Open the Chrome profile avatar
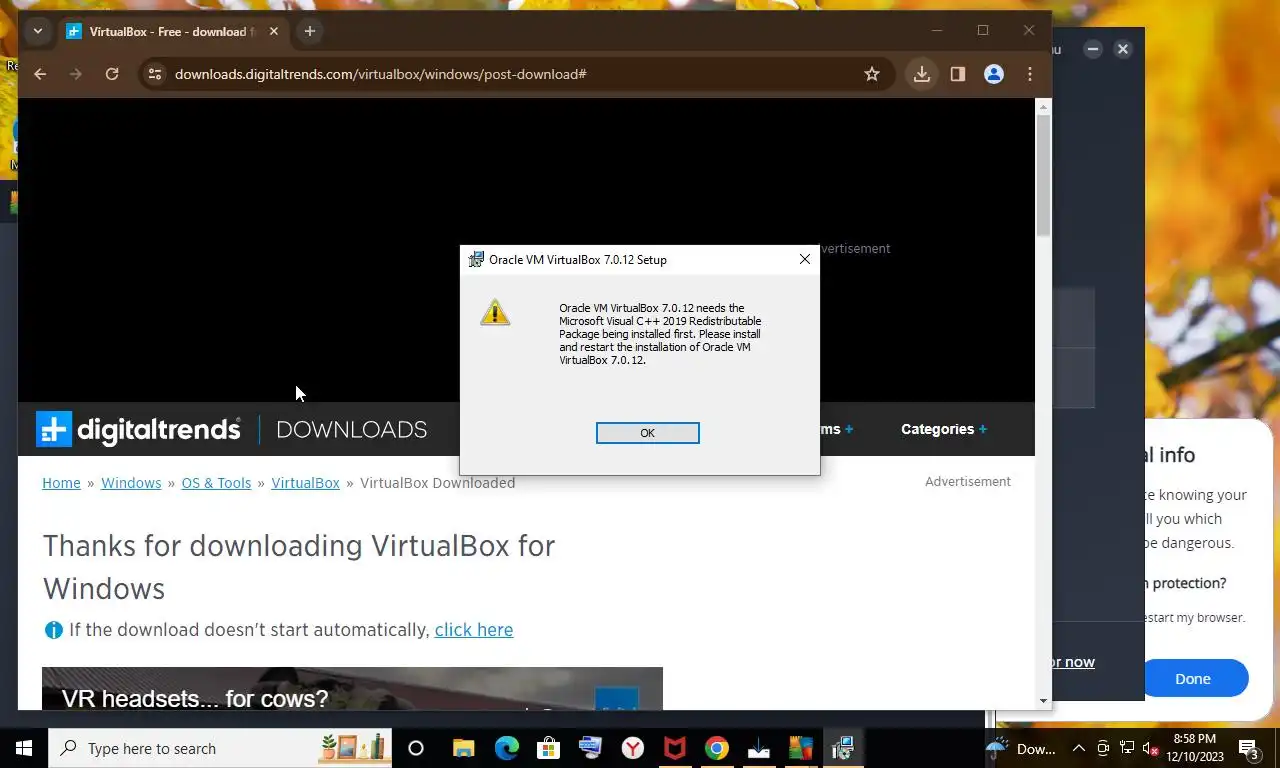This screenshot has width=1280, height=768. tap(994, 74)
